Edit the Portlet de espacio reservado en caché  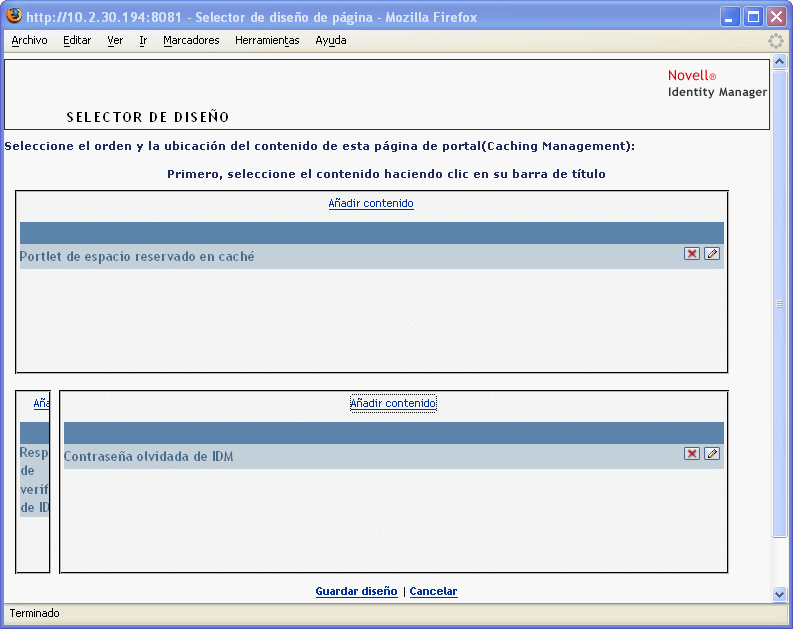(712, 254)
